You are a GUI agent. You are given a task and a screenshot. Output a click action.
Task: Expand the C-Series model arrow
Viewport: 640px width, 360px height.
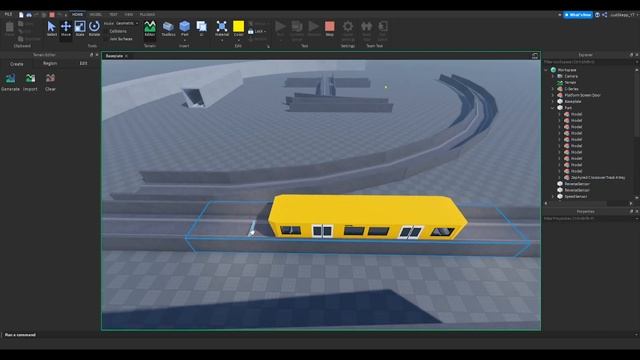pos(553,89)
